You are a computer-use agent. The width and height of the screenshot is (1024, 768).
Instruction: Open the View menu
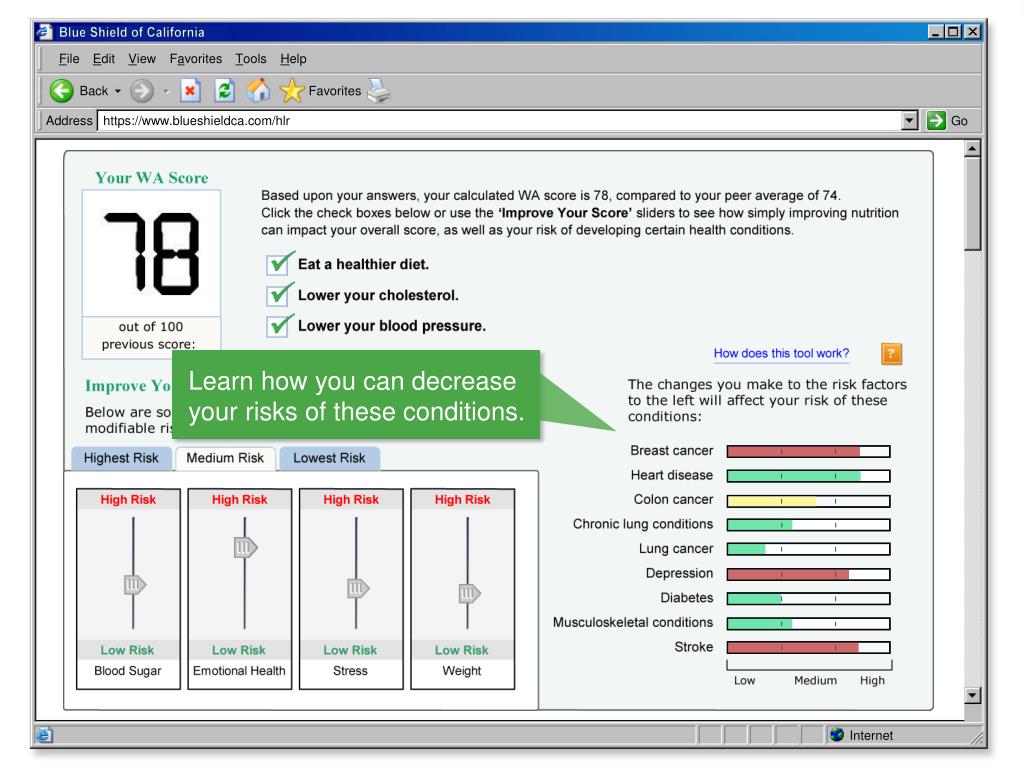142,59
